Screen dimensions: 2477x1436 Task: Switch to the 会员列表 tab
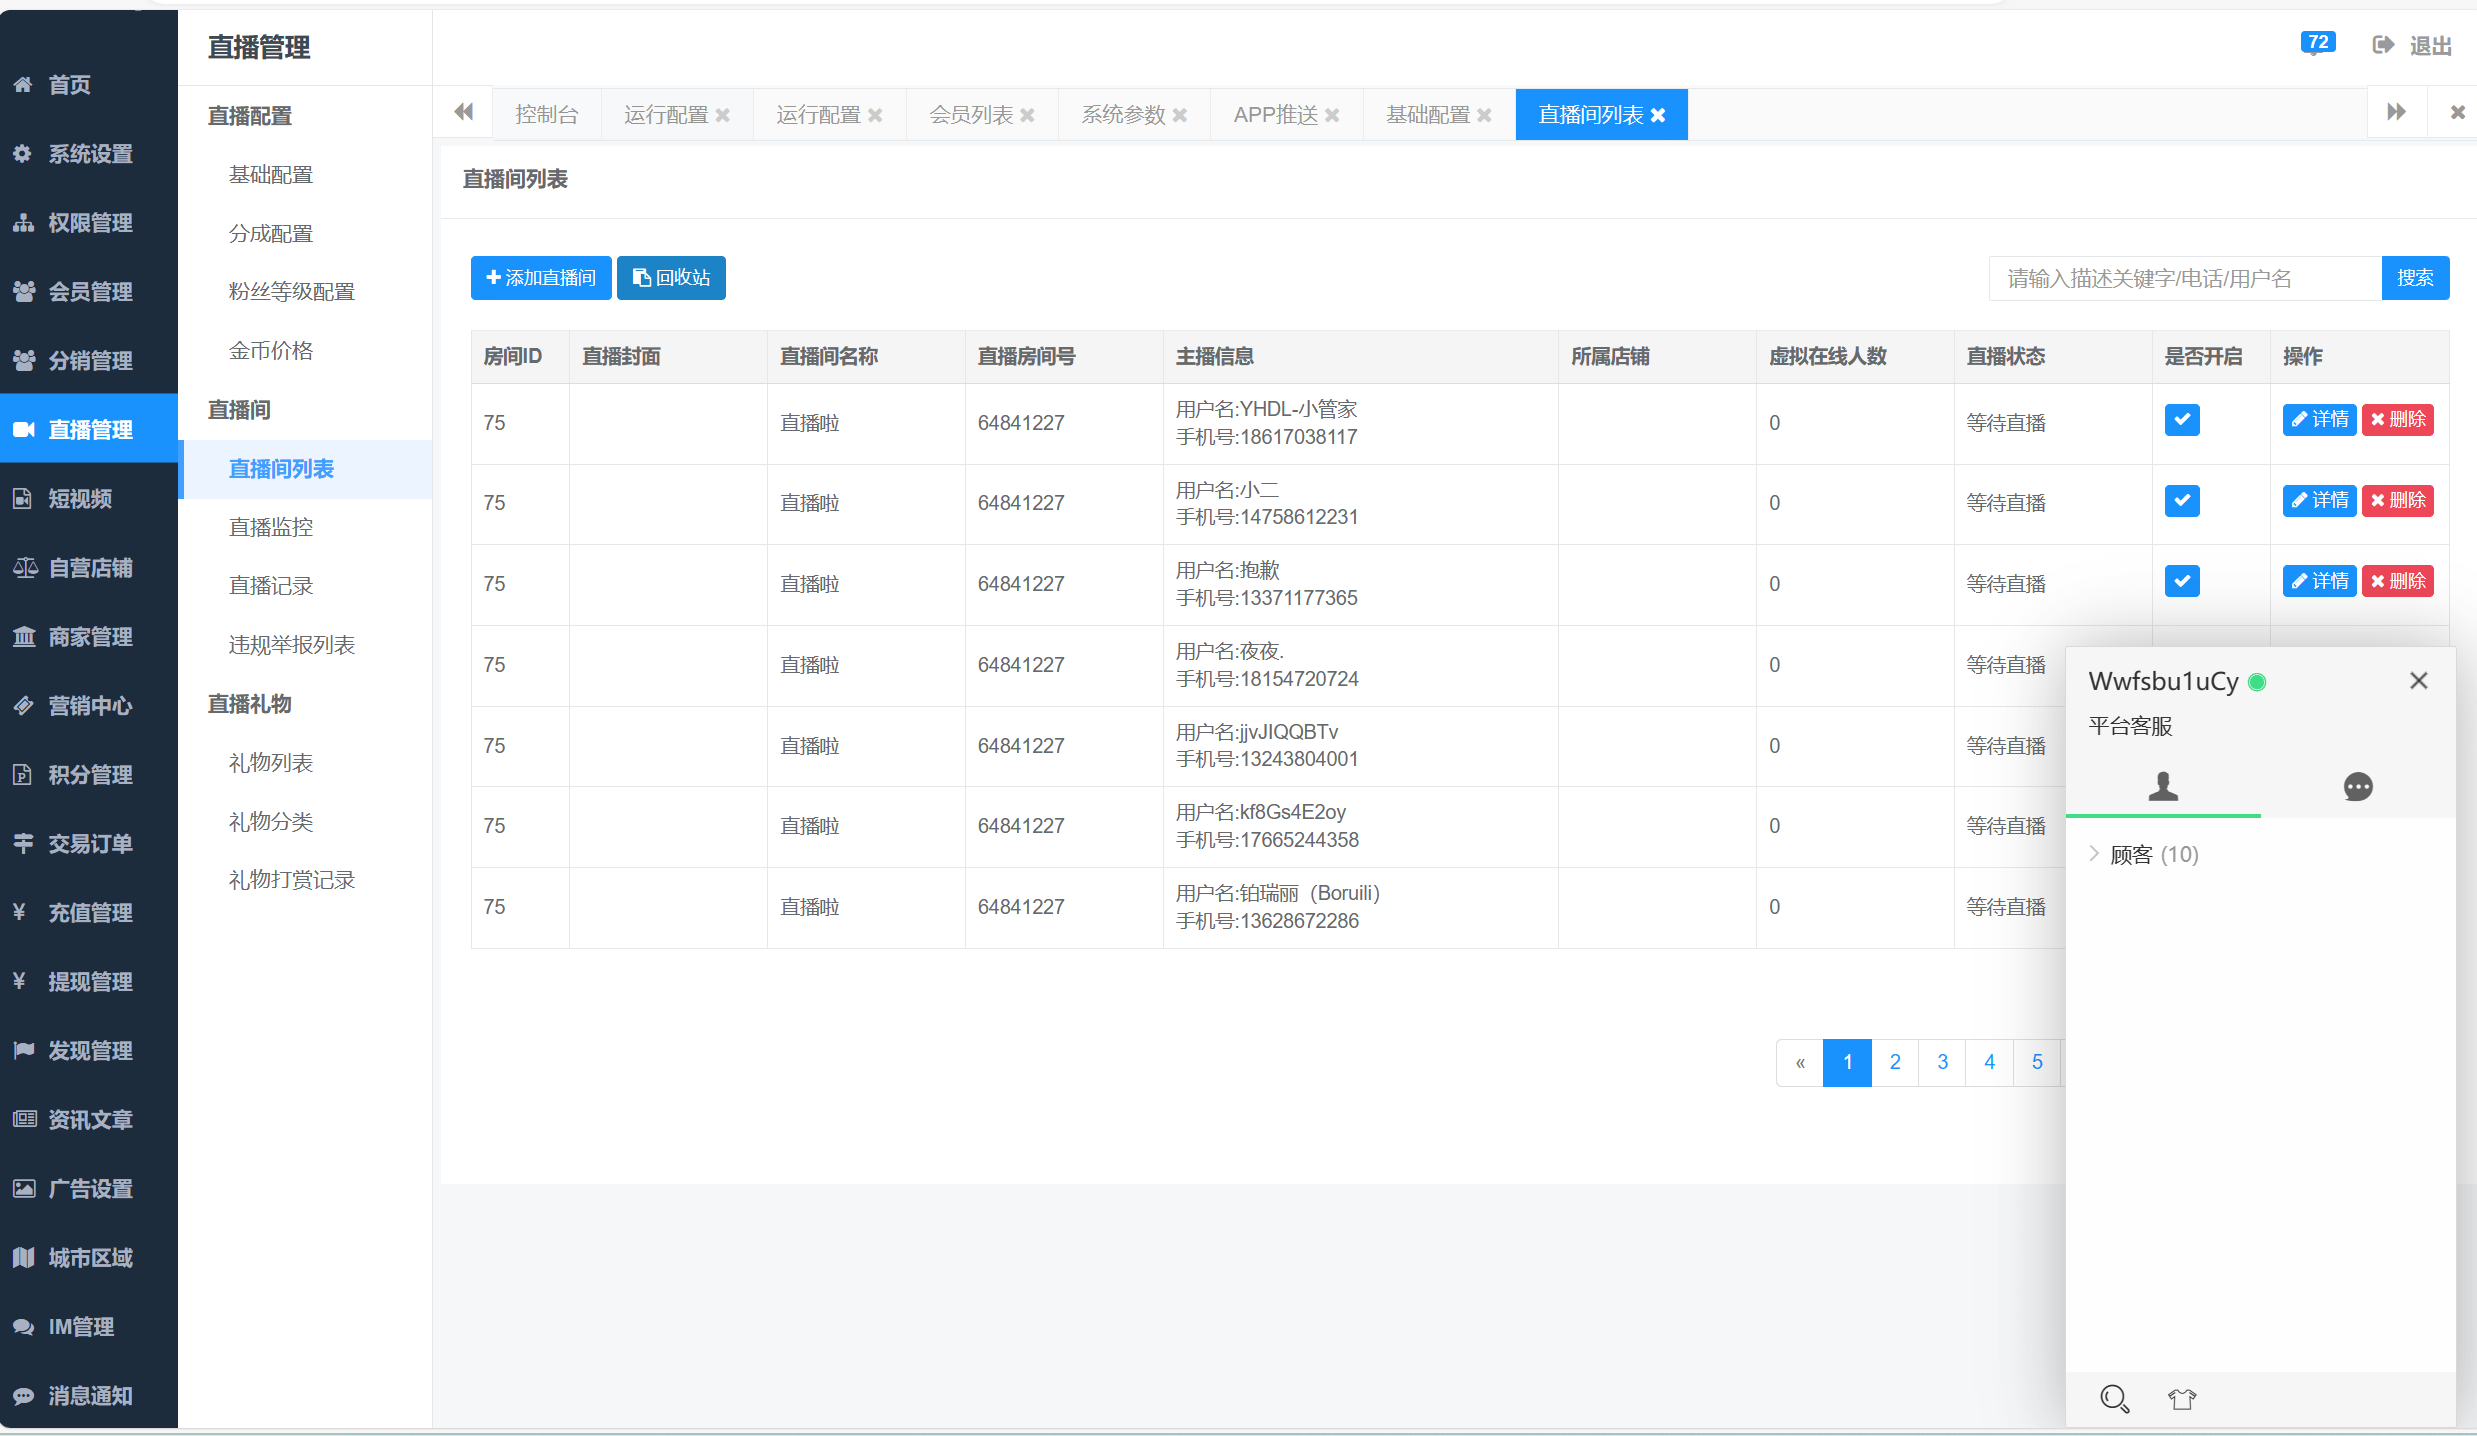pos(970,116)
